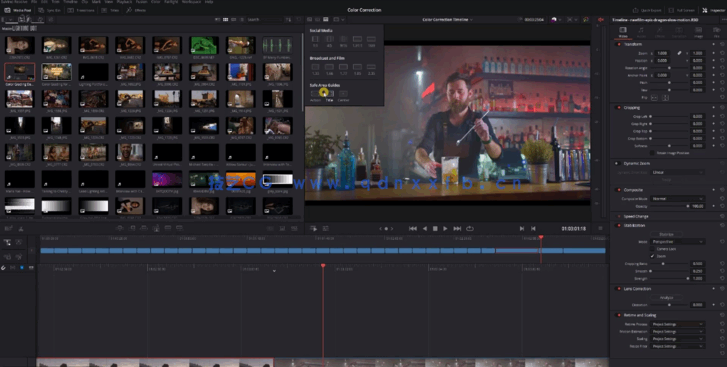
Task: Open the Media Pool panel
Action: 18,10
